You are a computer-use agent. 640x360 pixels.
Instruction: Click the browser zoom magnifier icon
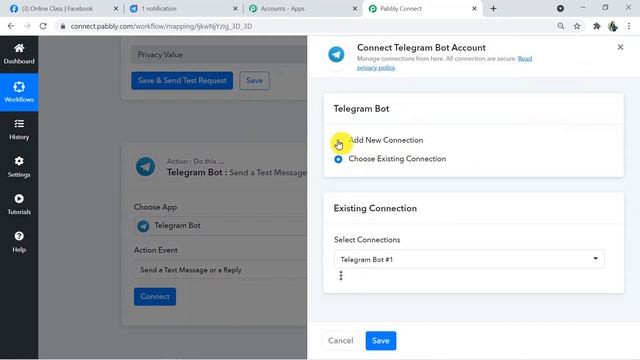(561, 26)
